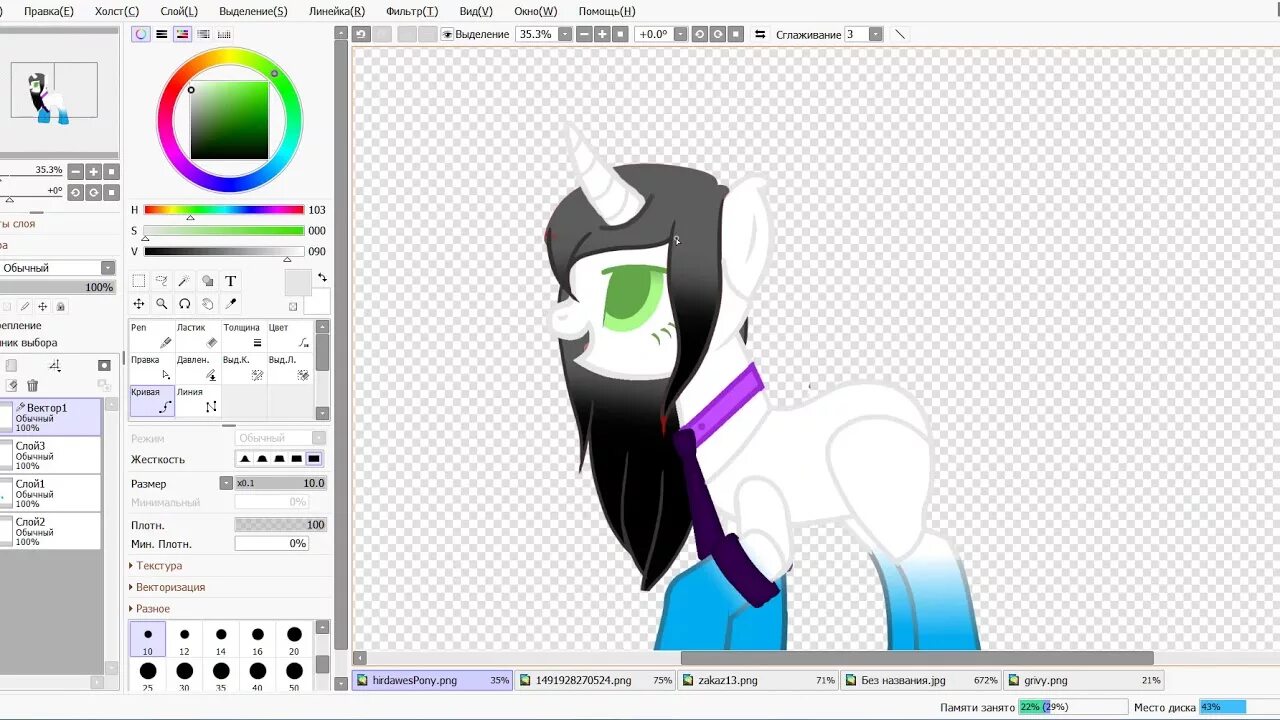1280x720 pixels.
Task: Open the zoom percentage dropdown
Action: (565, 34)
